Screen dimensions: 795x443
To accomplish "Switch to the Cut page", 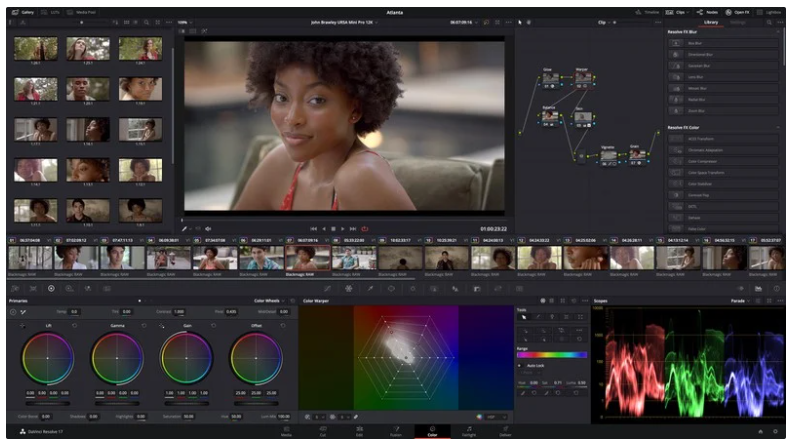I will (x=323, y=431).
